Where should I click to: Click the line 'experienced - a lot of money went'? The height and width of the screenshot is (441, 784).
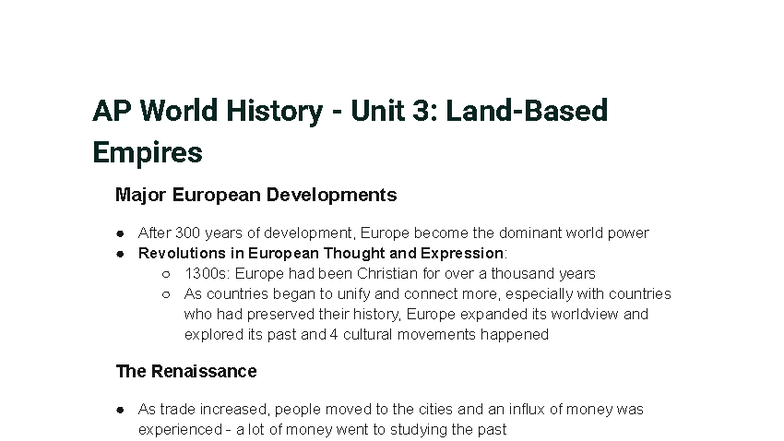(322, 430)
